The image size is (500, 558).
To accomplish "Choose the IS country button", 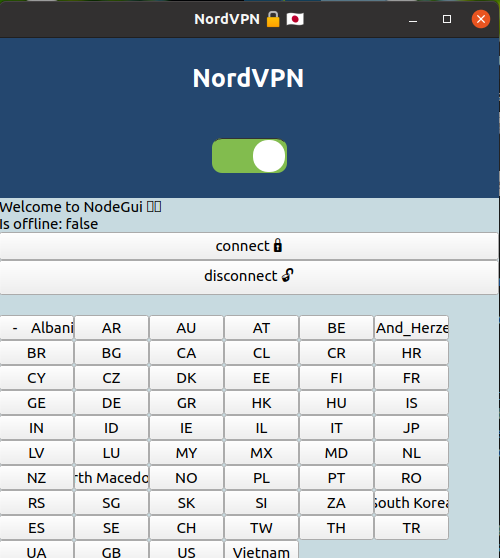I will [411, 403].
